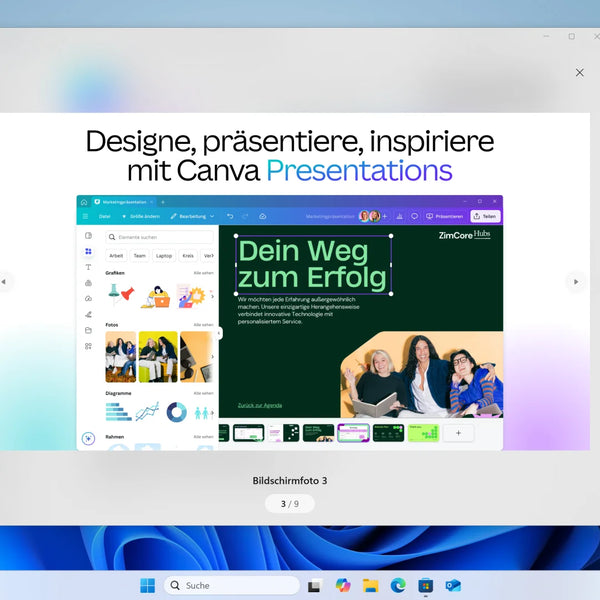Expand the Bearbeitung dropdown

192,217
